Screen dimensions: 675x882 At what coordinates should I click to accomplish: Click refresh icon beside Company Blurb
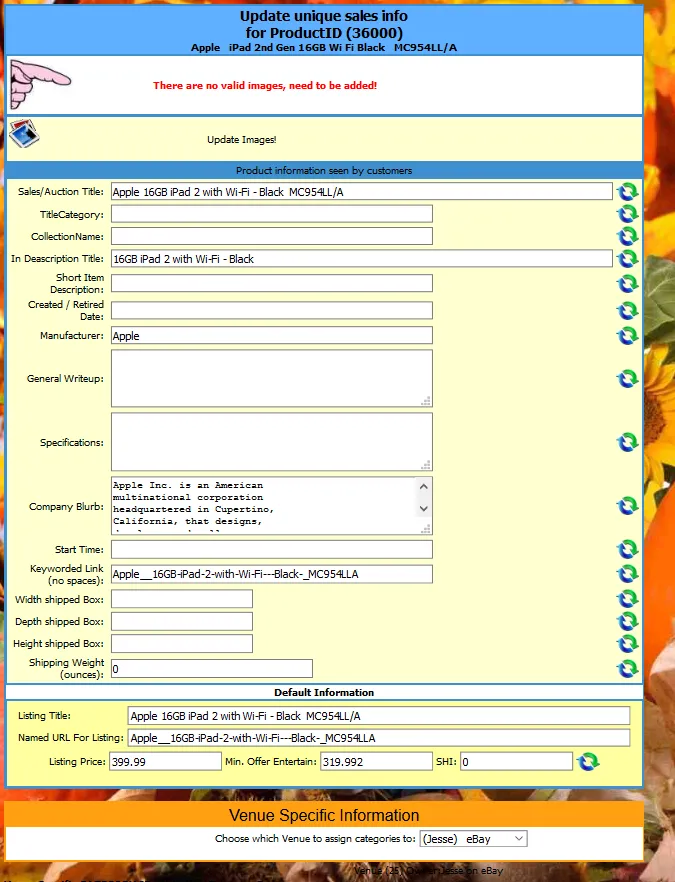[x=627, y=506]
